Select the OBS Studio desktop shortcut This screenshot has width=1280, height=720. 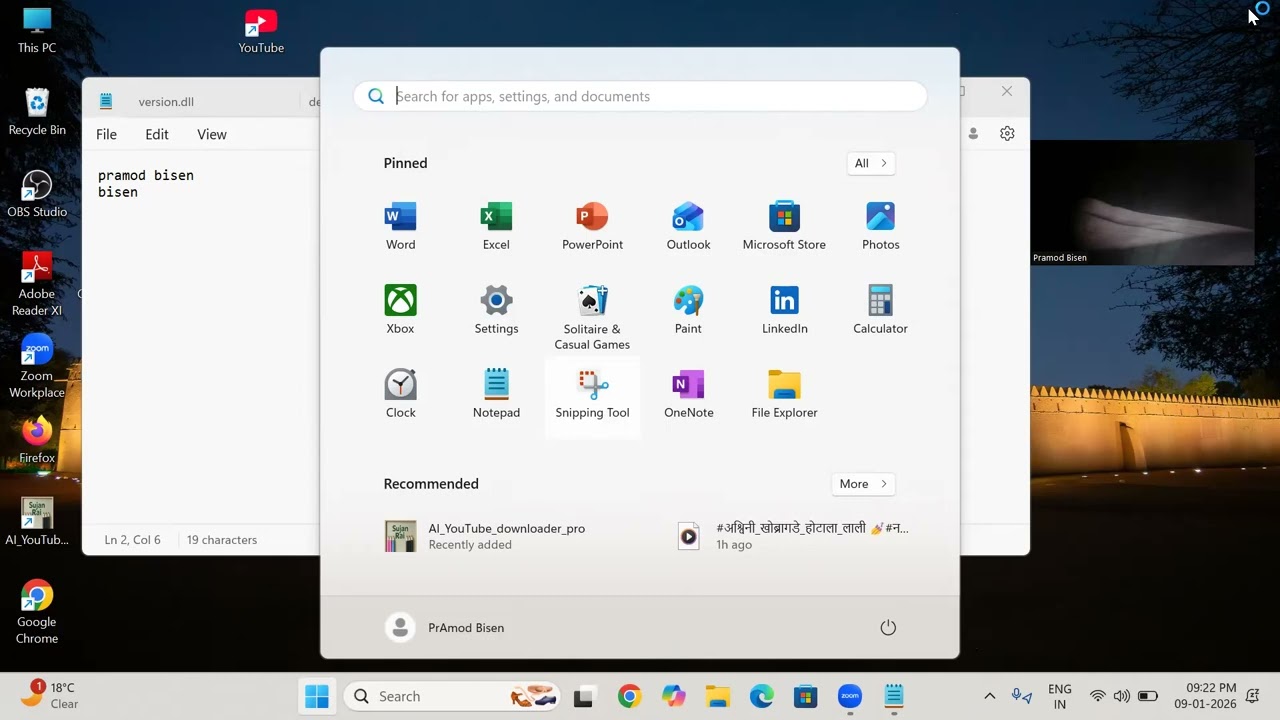(x=37, y=194)
